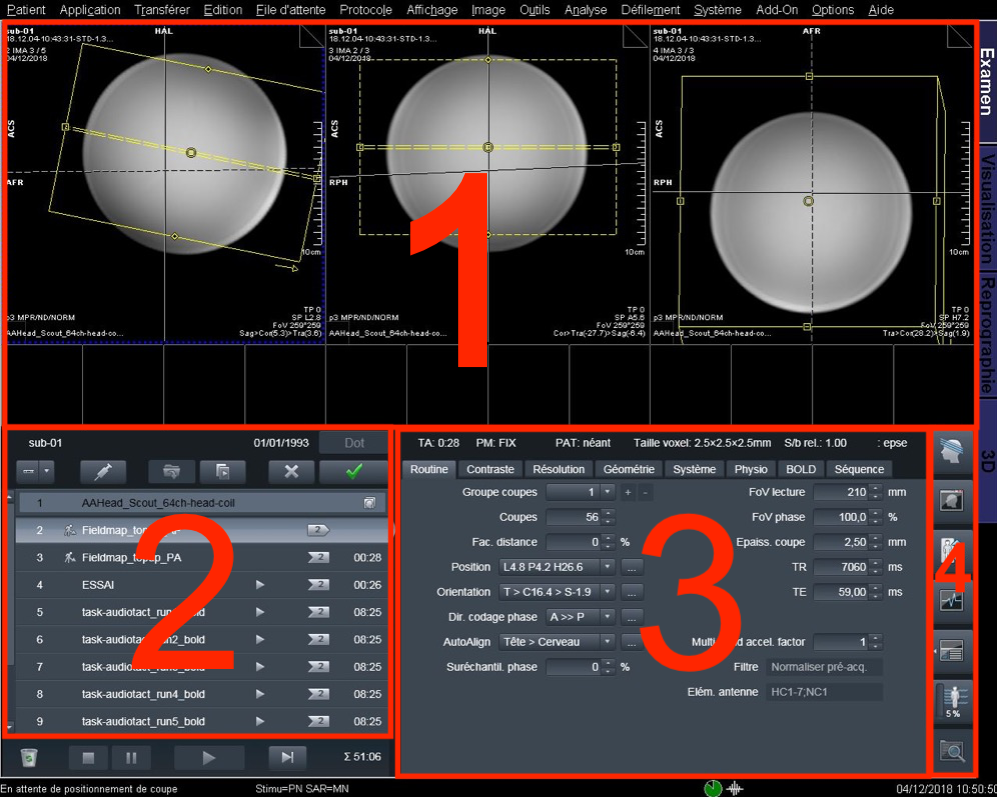The height and width of the screenshot is (797, 997).
Task: Copy the selected protocol icon
Action: coord(222,471)
